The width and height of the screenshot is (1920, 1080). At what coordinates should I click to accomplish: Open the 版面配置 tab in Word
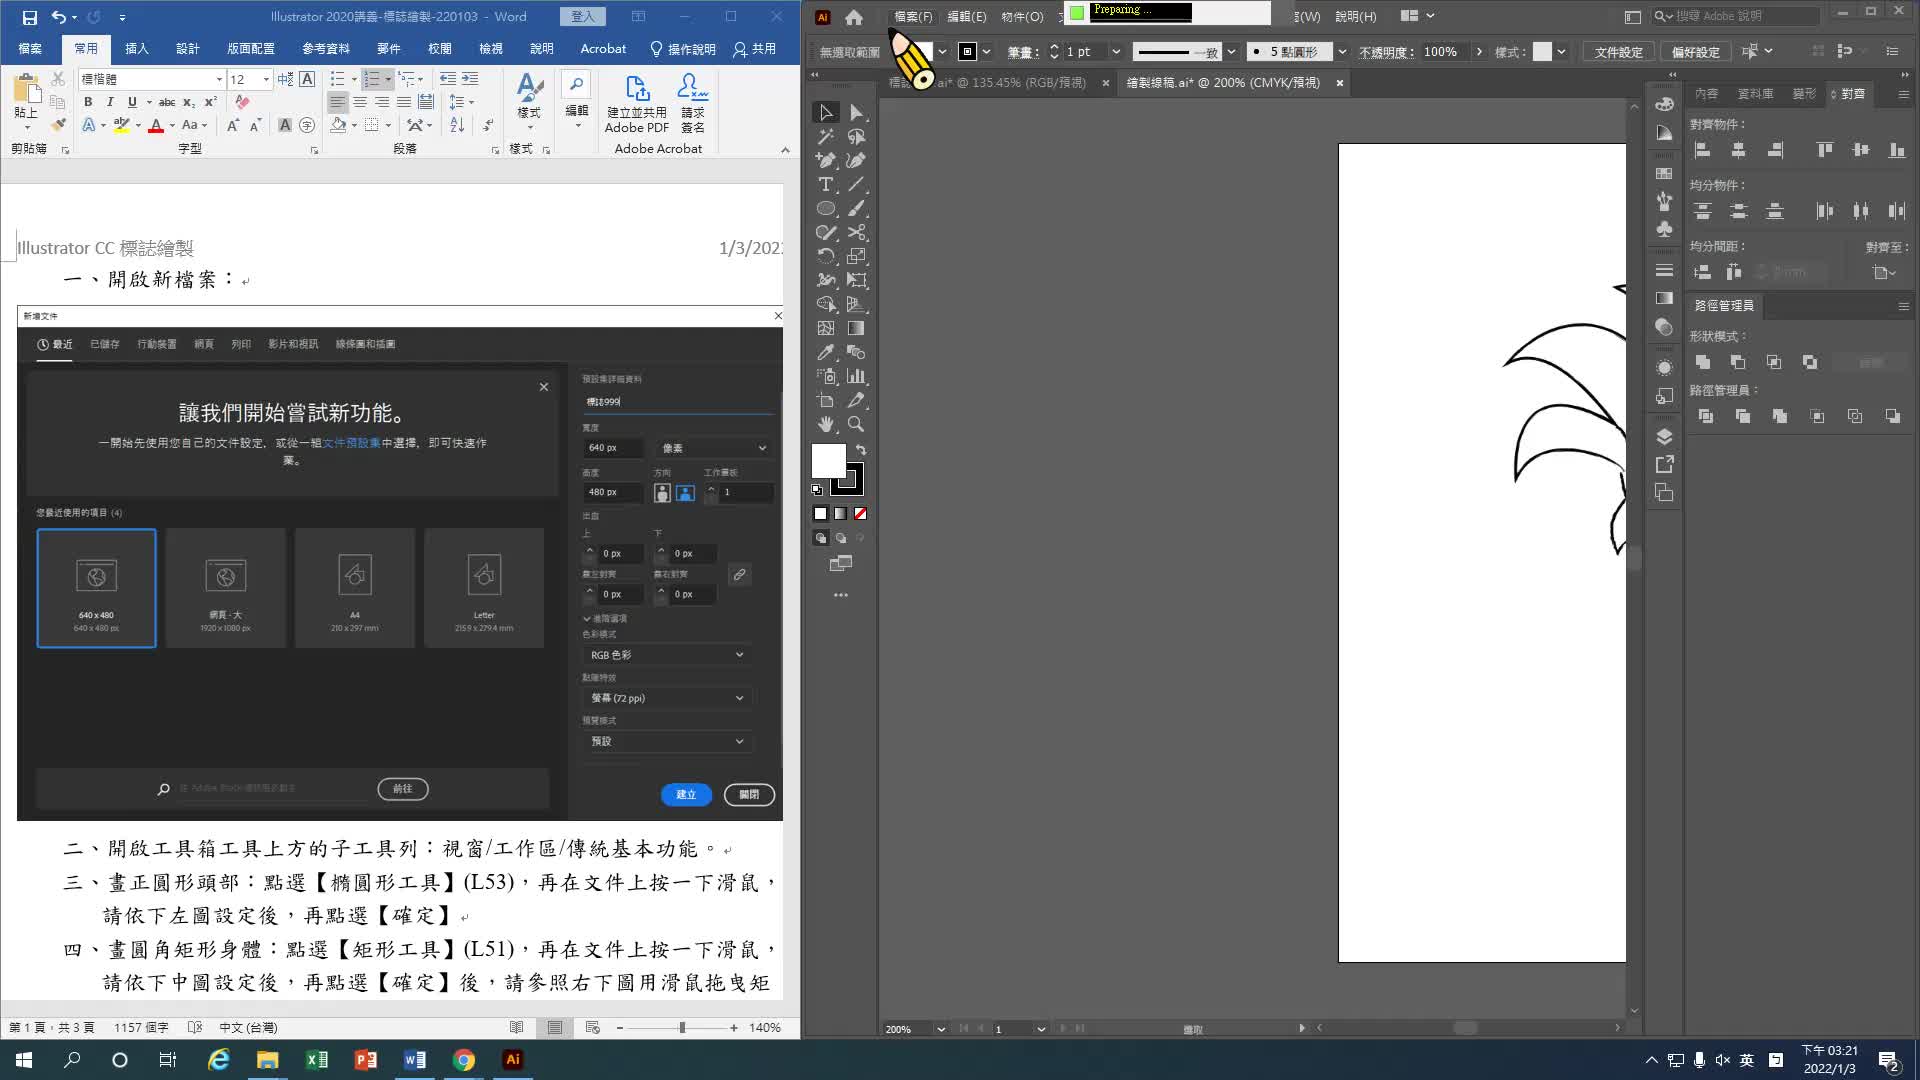coord(251,48)
